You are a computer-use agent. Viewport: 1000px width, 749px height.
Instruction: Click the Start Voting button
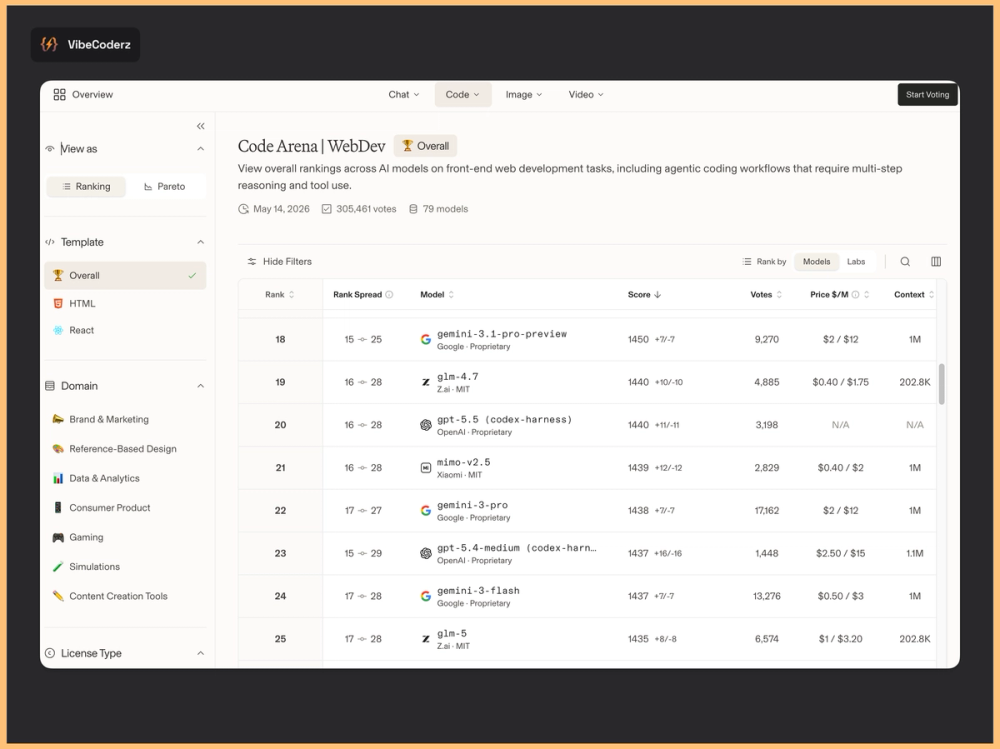coord(927,94)
